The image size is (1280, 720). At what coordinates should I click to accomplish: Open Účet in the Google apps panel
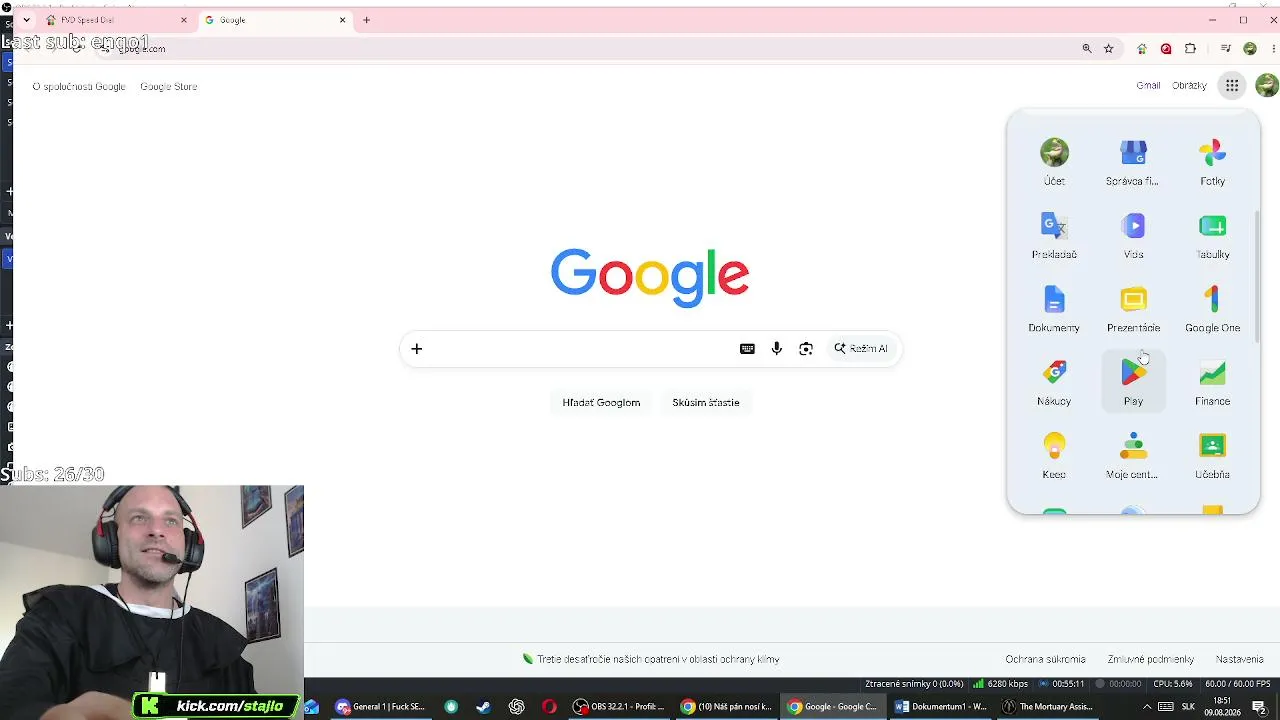coord(1054,162)
